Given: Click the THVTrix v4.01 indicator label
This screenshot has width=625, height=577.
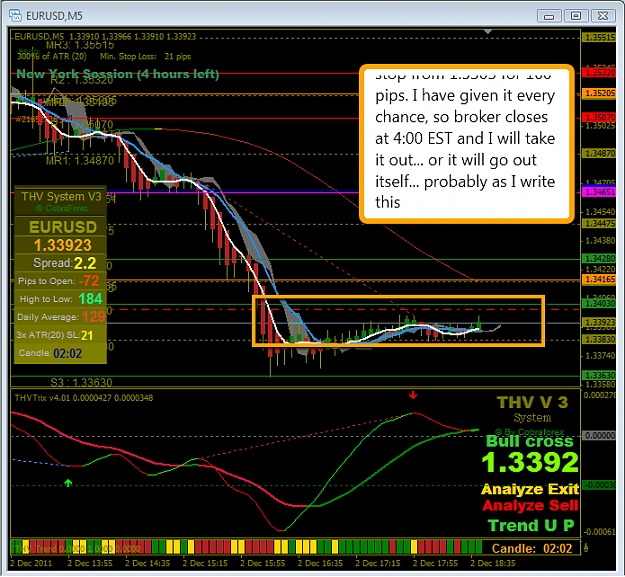Looking at the screenshot, I should [x=84, y=398].
